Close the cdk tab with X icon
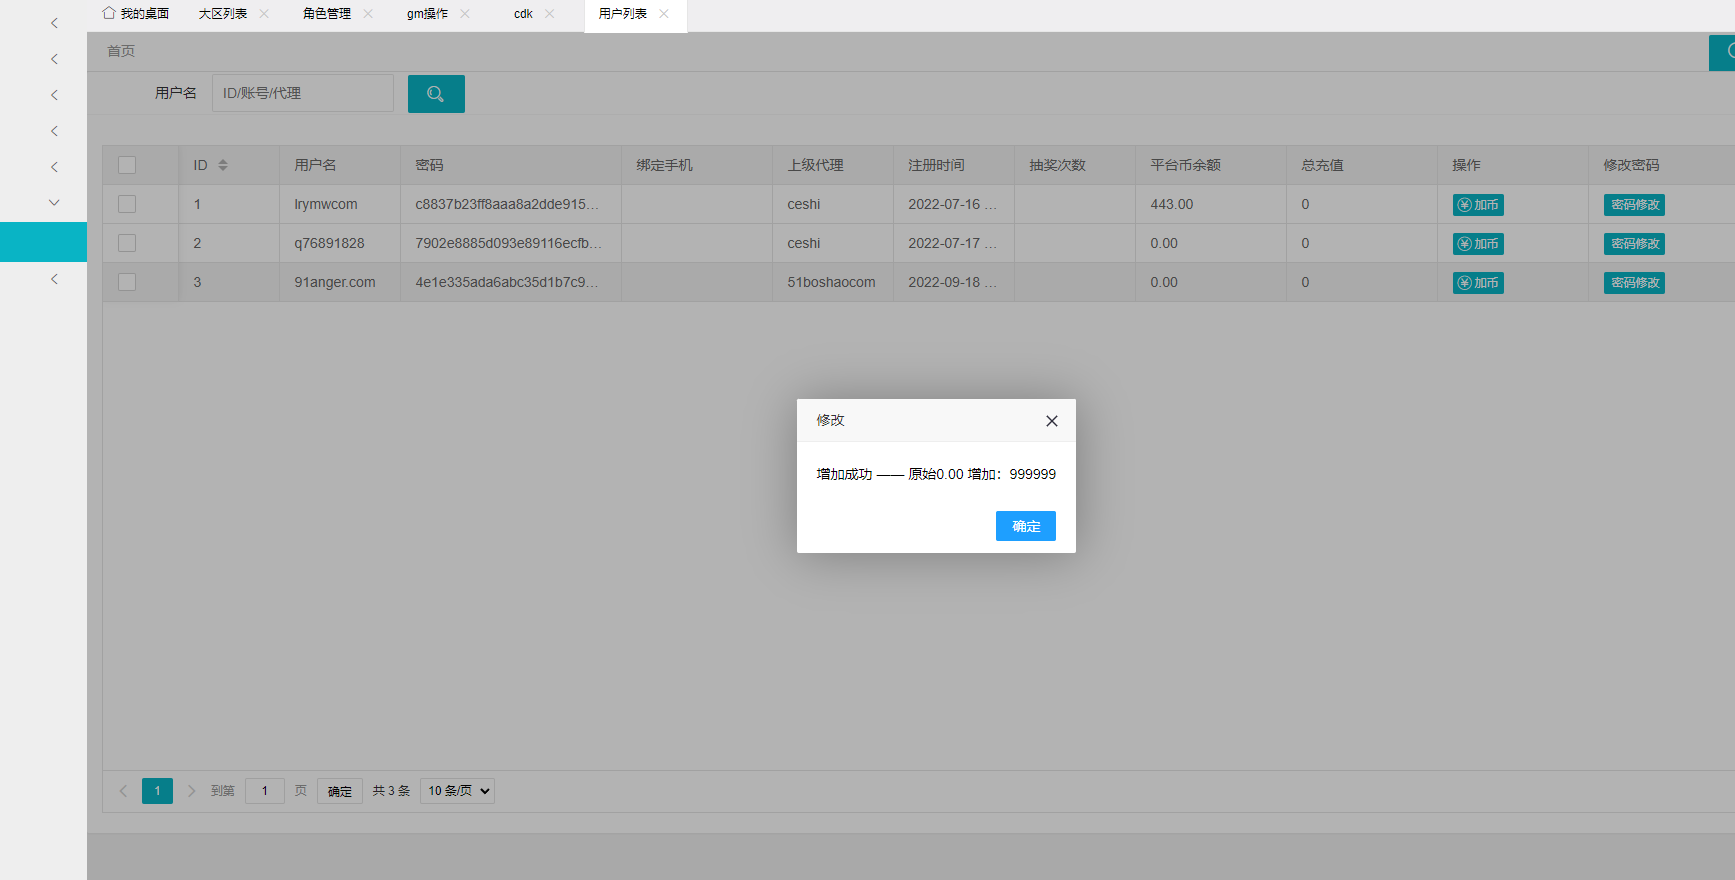 click(550, 14)
